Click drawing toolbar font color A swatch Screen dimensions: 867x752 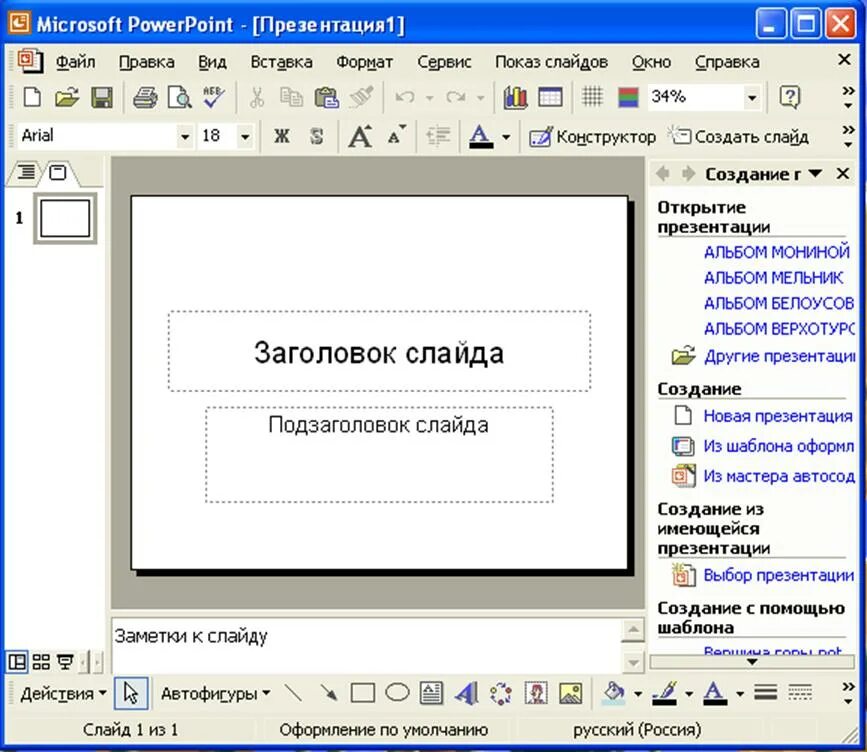(x=714, y=693)
